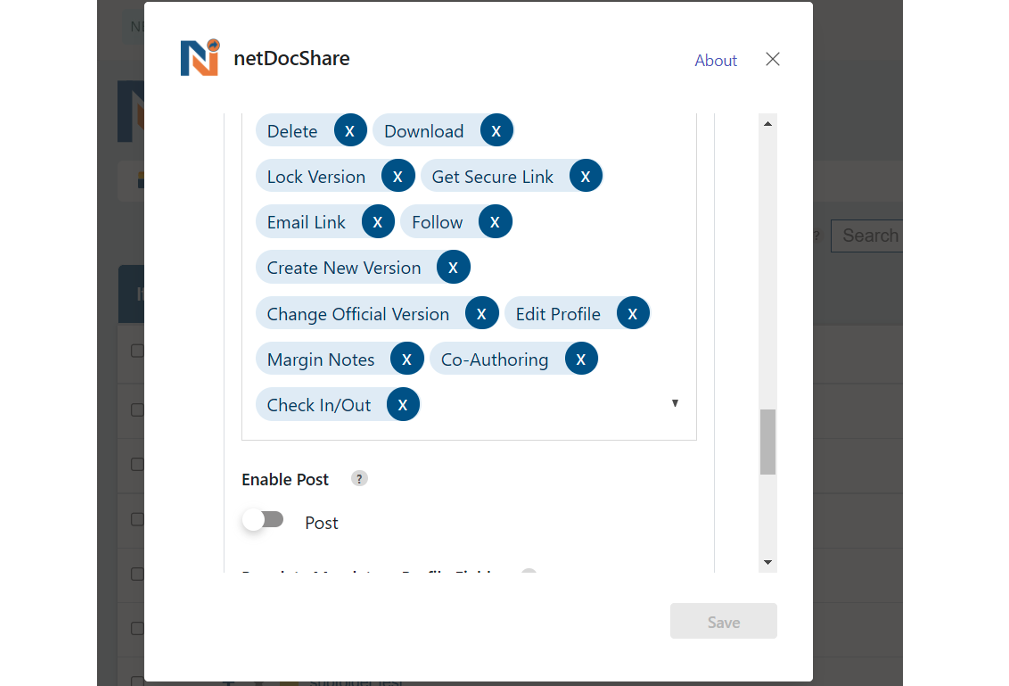This screenshot has height=686, width=1009.
Task: Click the Lock Version tag label
Action: pos(316,177)
